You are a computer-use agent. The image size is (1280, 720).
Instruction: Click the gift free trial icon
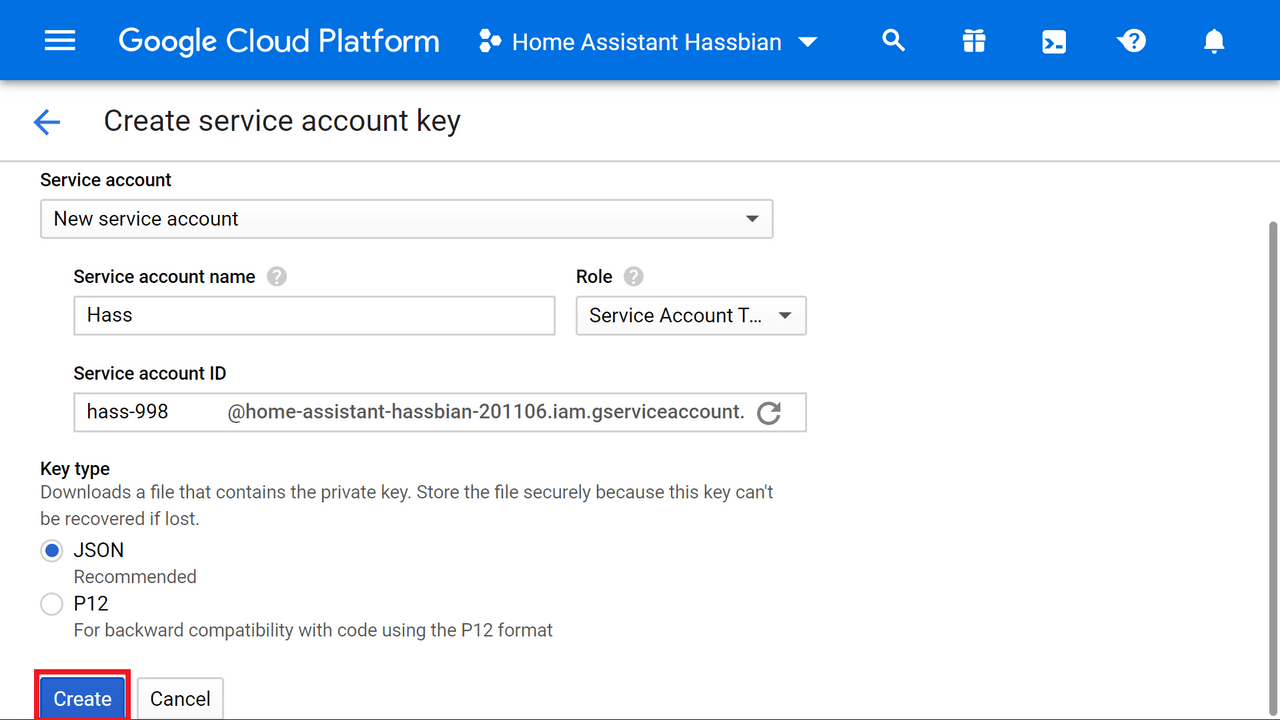coord(974,41)
